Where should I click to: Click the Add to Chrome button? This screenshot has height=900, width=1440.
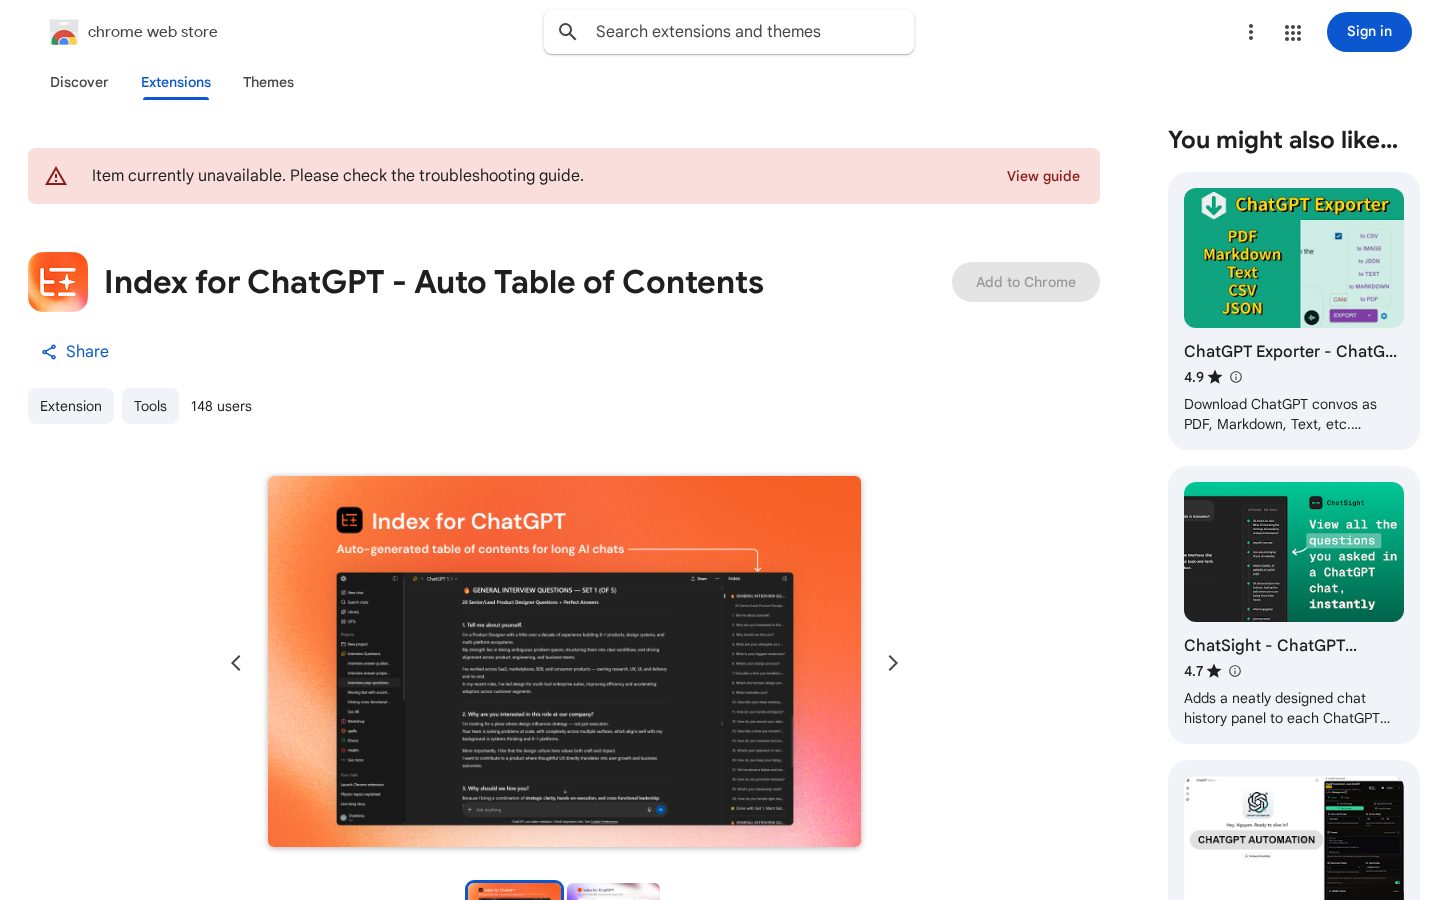[1026, 282]
